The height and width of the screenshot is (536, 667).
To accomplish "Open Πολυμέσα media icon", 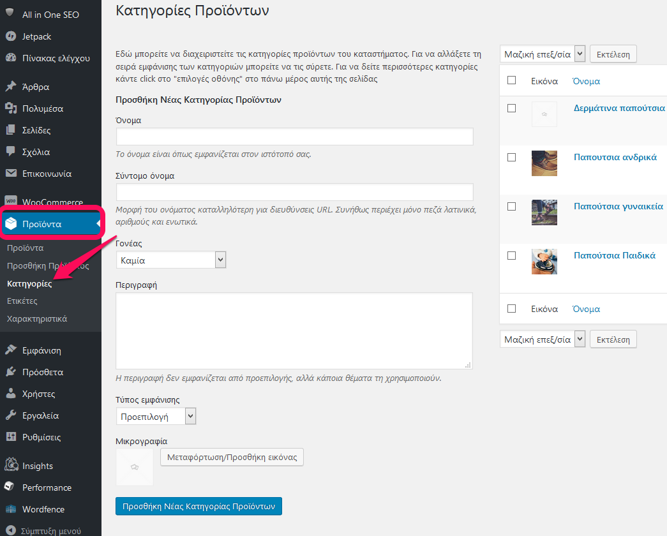I will click(11, 108).
